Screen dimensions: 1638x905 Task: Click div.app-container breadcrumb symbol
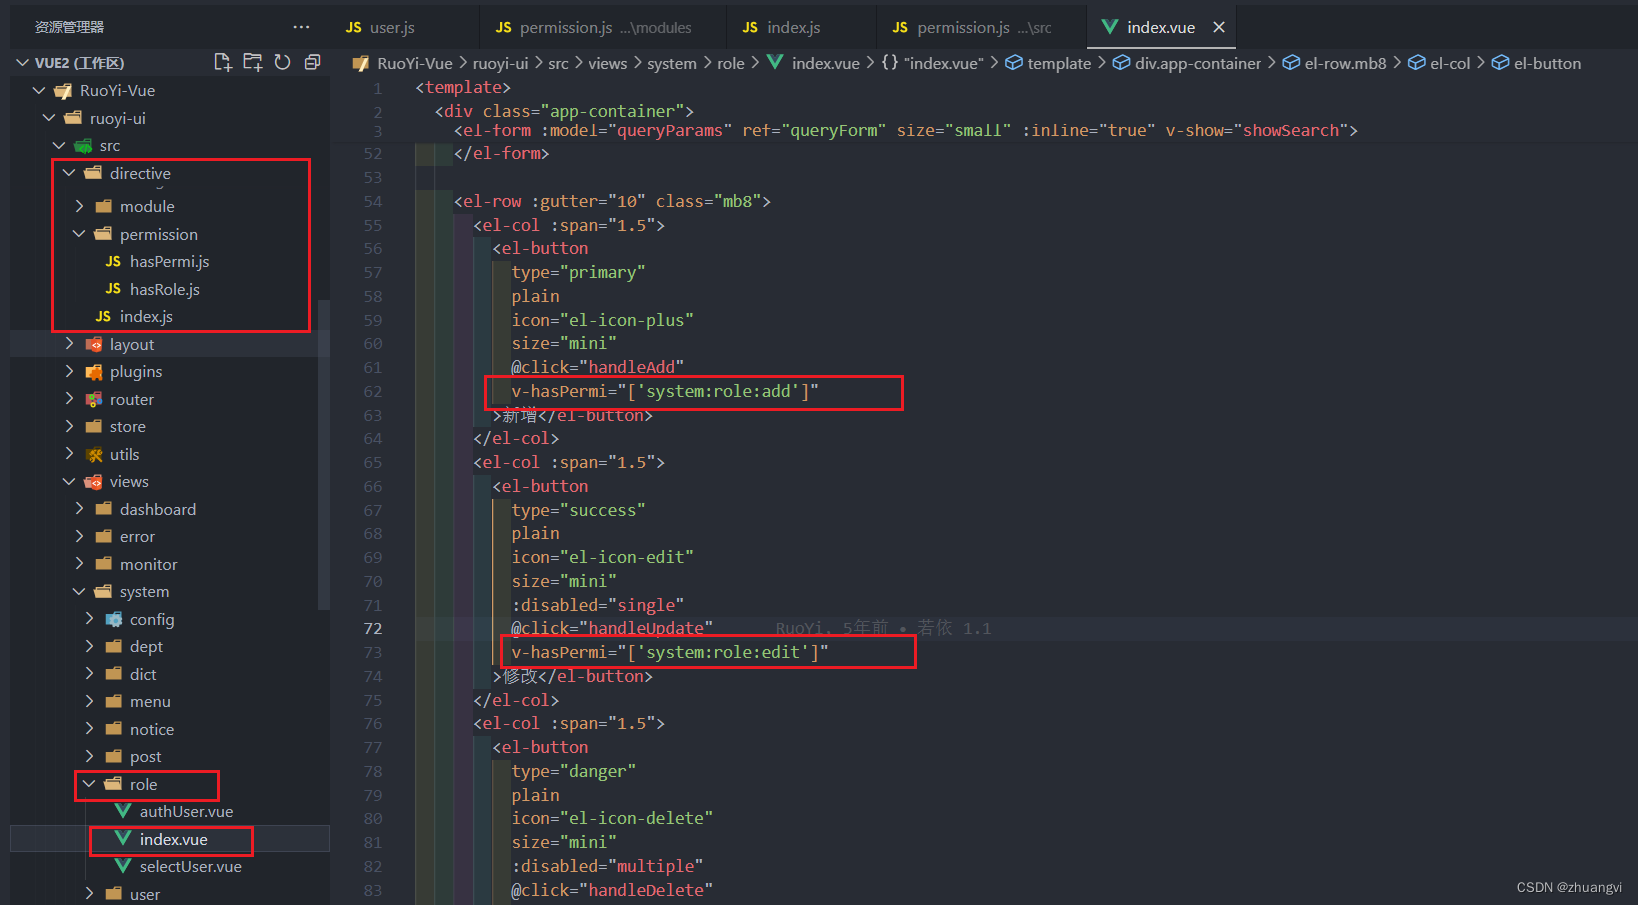1187,63
